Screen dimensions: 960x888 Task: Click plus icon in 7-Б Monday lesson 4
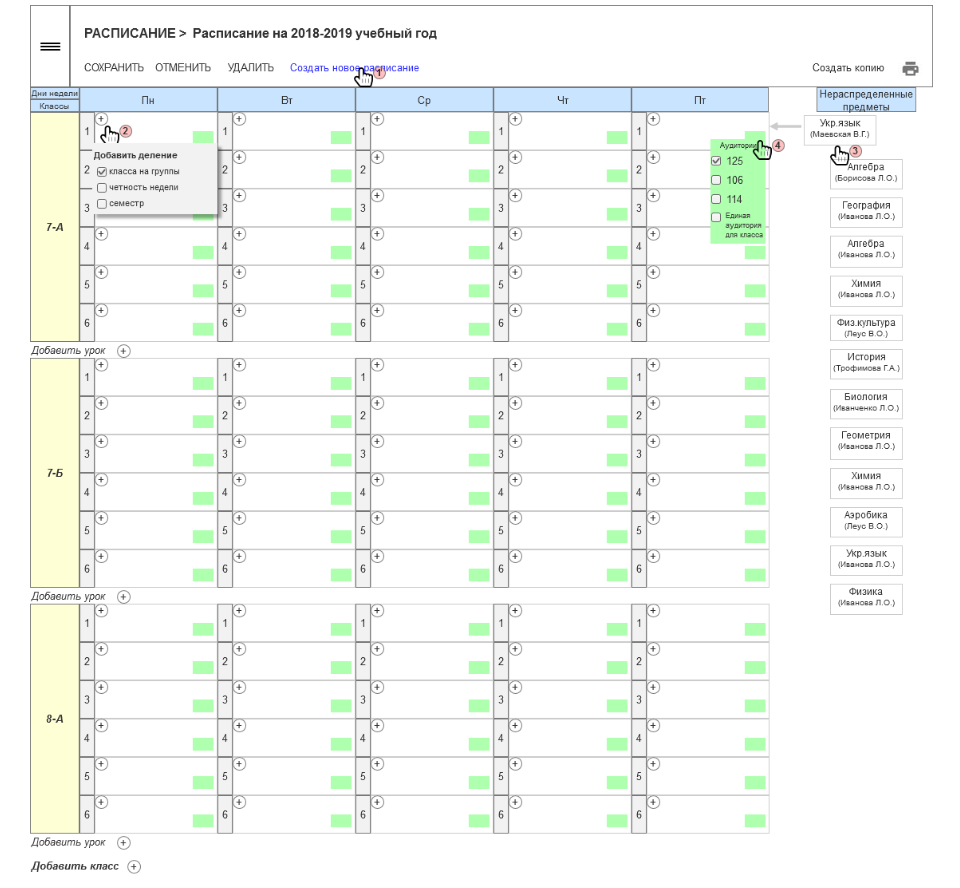[x=102, y=480]
